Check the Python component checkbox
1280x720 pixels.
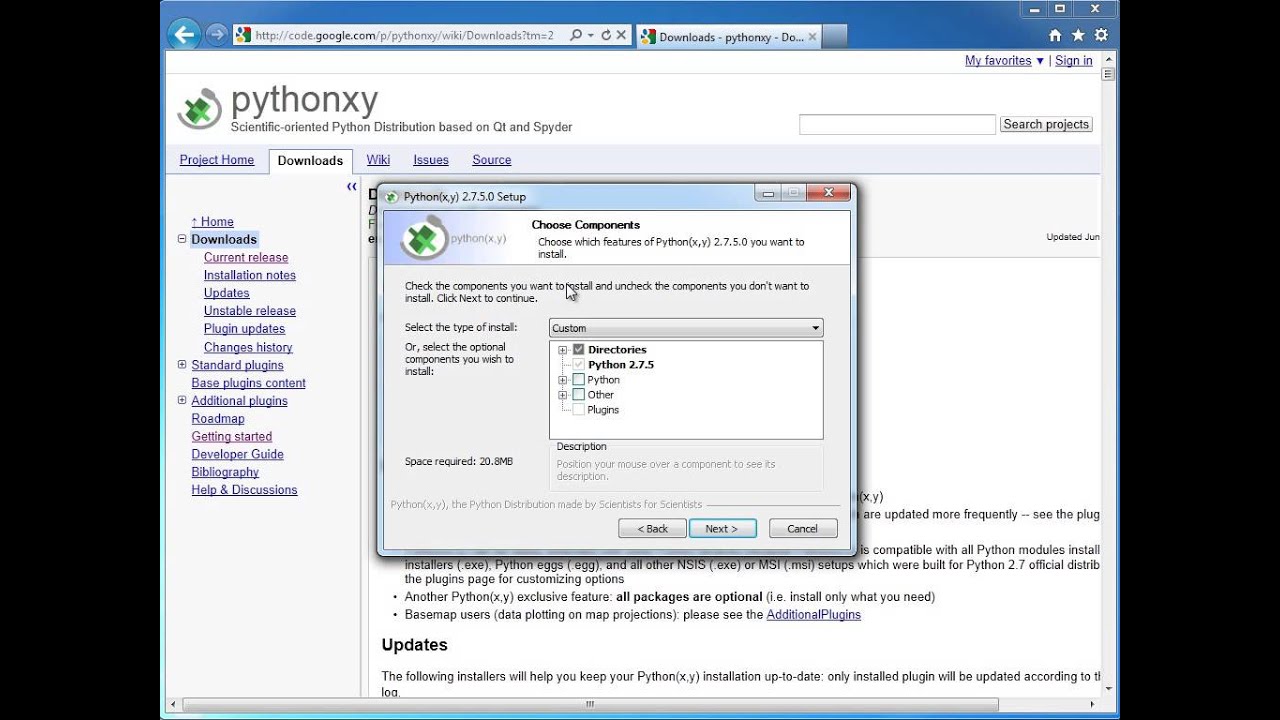(x=578, y=380)
